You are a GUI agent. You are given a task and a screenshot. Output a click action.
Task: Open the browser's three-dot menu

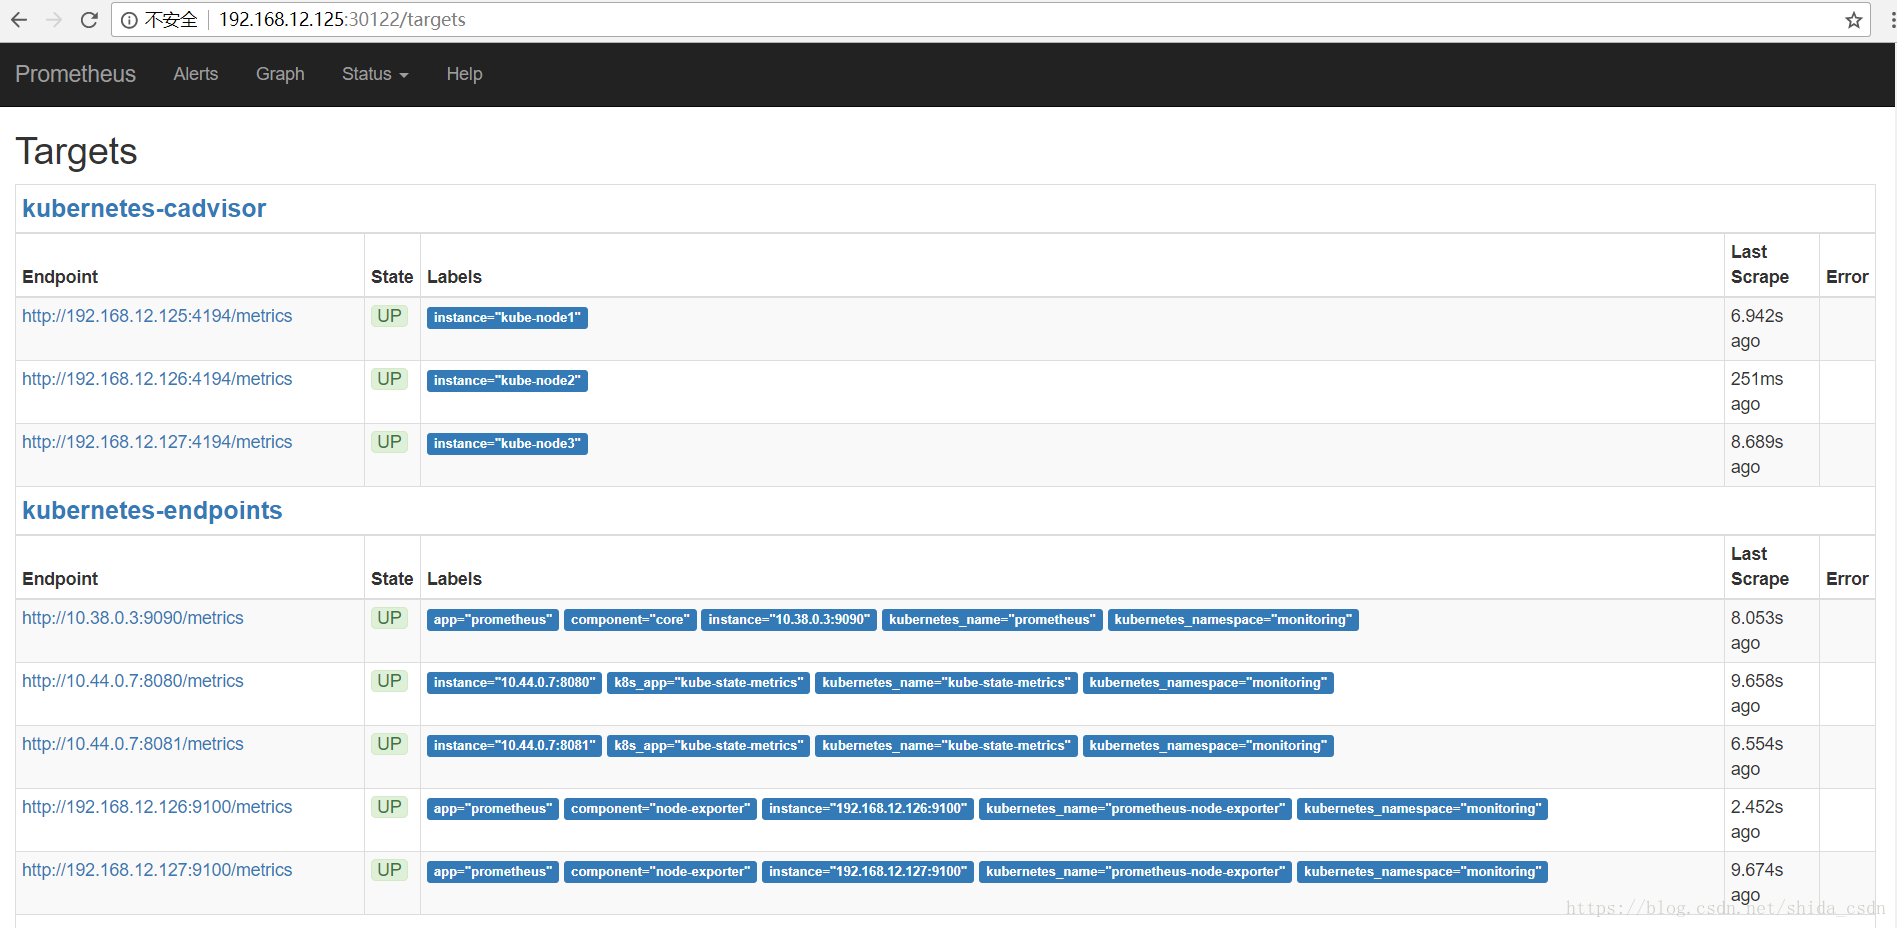tap(1892, 20)
